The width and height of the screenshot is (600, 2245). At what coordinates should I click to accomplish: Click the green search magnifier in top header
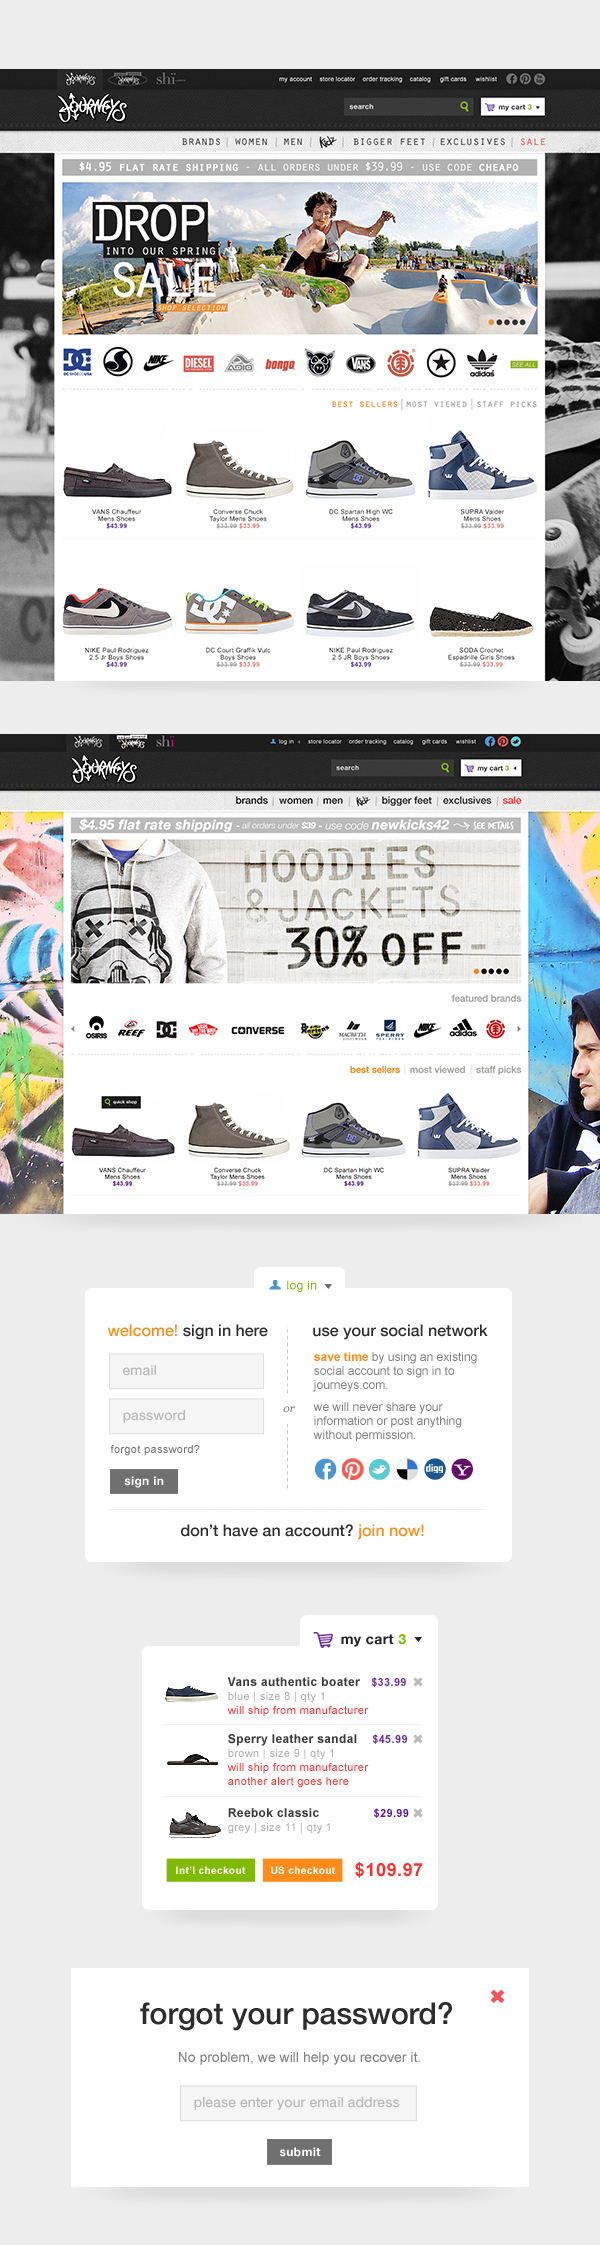[x=464, y=106]
